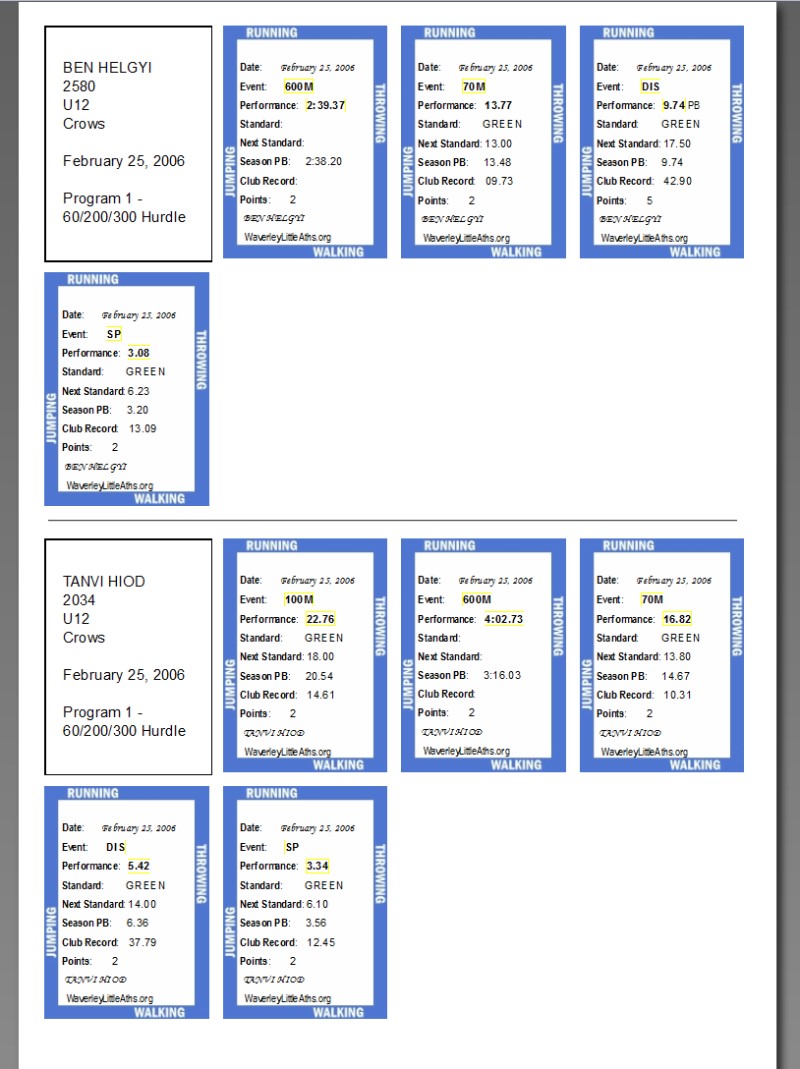Select the 3.34 shot put performance value
Screen dimensions: 800x1069
point(316,866)
